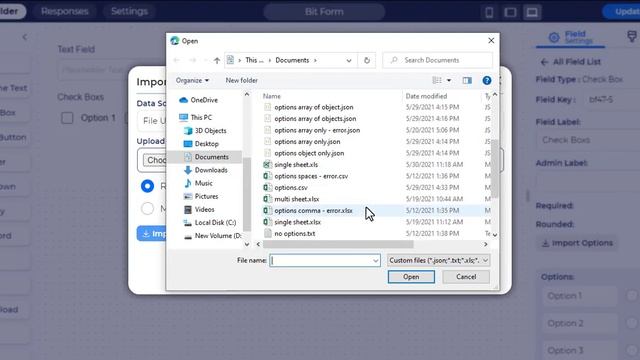The width and height of the screenshot is (640, 360).
Task: Toggle the preview pane icon
Action: click(x=467, y=80)
